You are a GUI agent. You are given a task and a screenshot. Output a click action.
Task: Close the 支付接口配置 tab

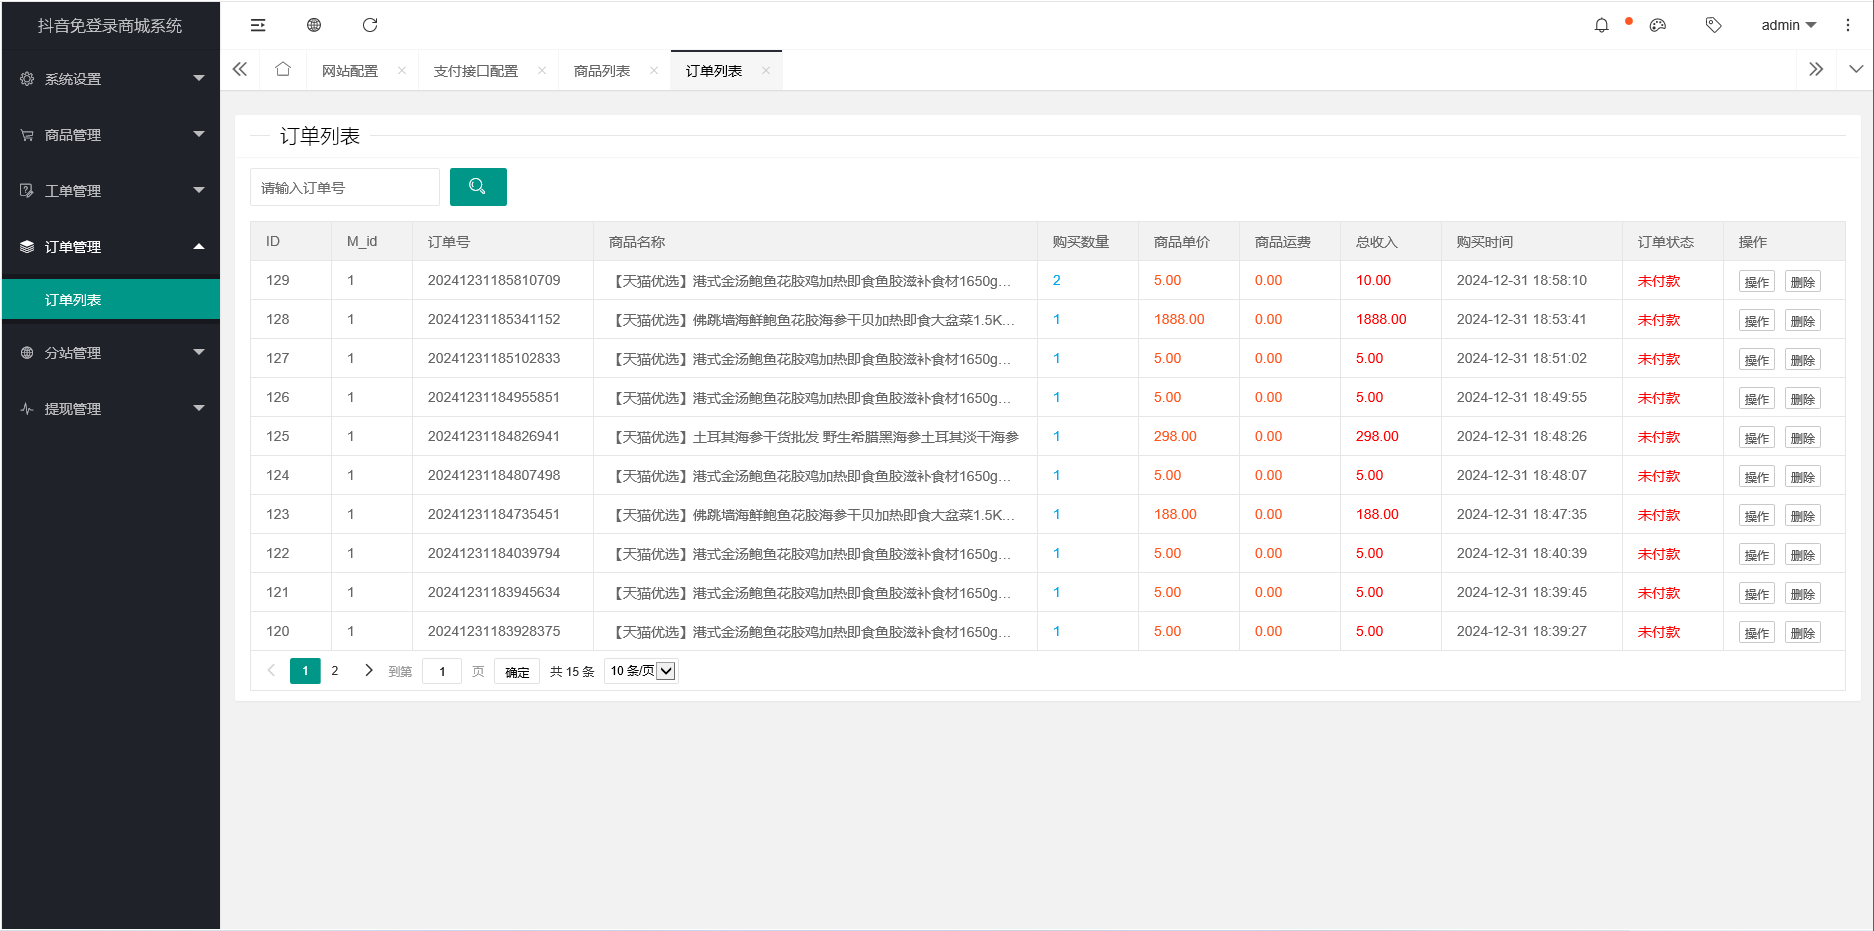(542, 70)
